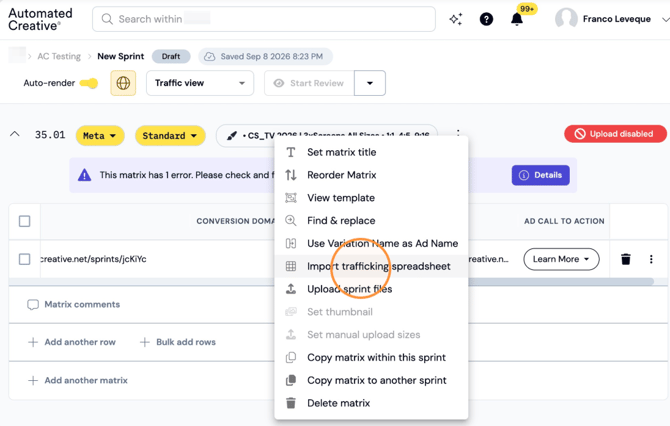This screenshot has width=670, height=426.
Task: Go to AC Testing breadcrumb
Action: click(x=59, y=56)
